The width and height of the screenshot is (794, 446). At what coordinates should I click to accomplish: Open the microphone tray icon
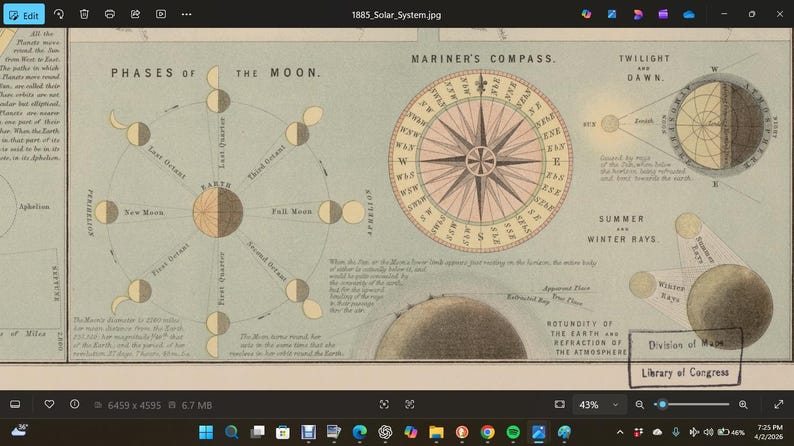pos(676,432)
